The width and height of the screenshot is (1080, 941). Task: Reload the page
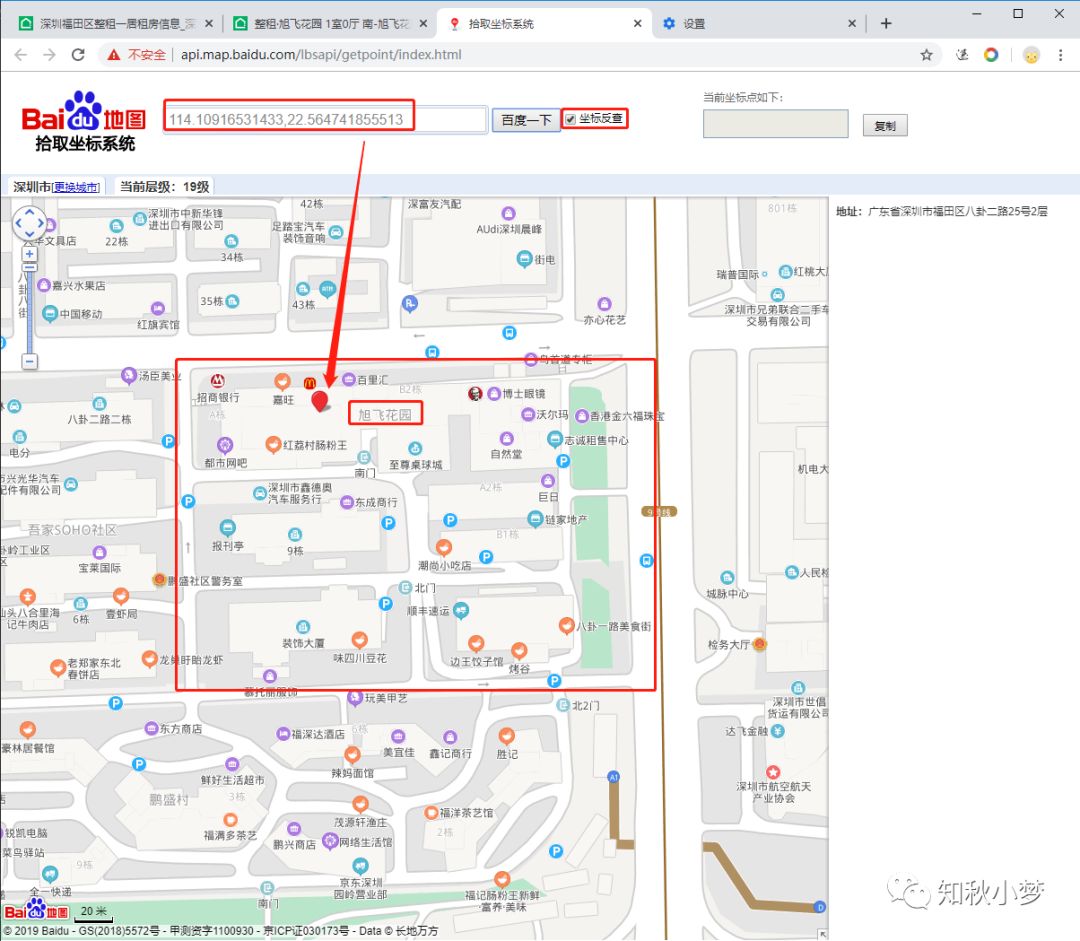coord(78,54)
